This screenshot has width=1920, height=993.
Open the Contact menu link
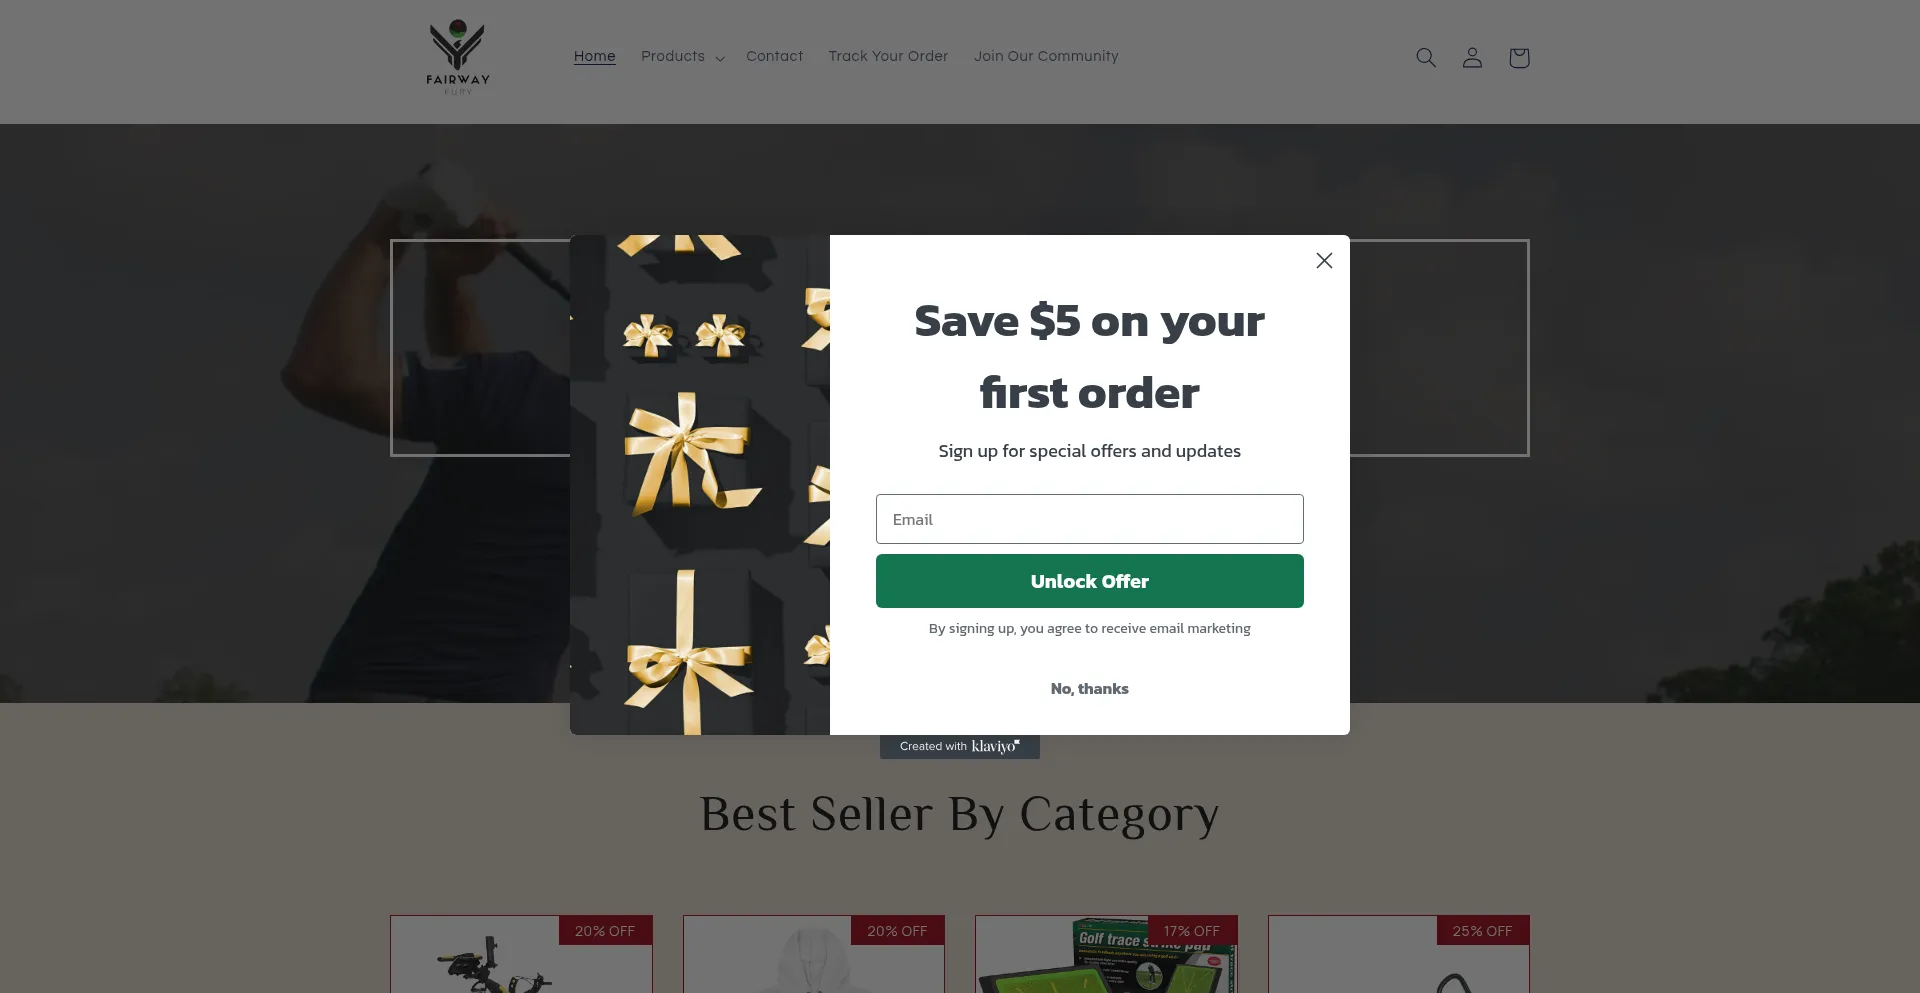774,56
